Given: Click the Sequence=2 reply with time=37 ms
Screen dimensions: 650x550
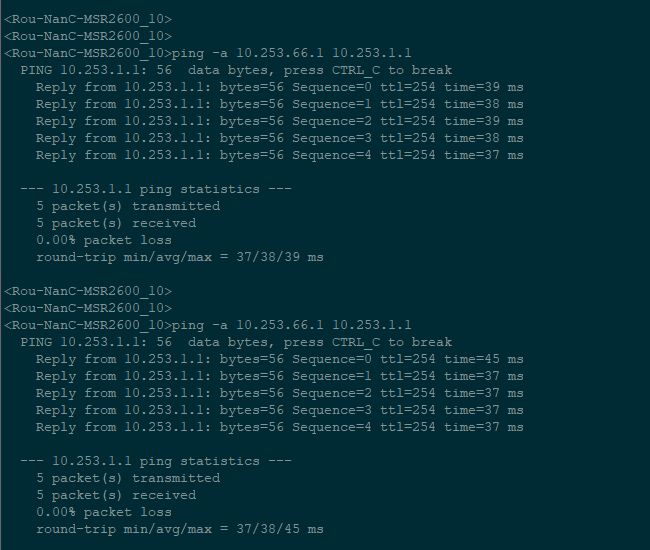Looking at the screenshot, I should [x=279, y=393].
